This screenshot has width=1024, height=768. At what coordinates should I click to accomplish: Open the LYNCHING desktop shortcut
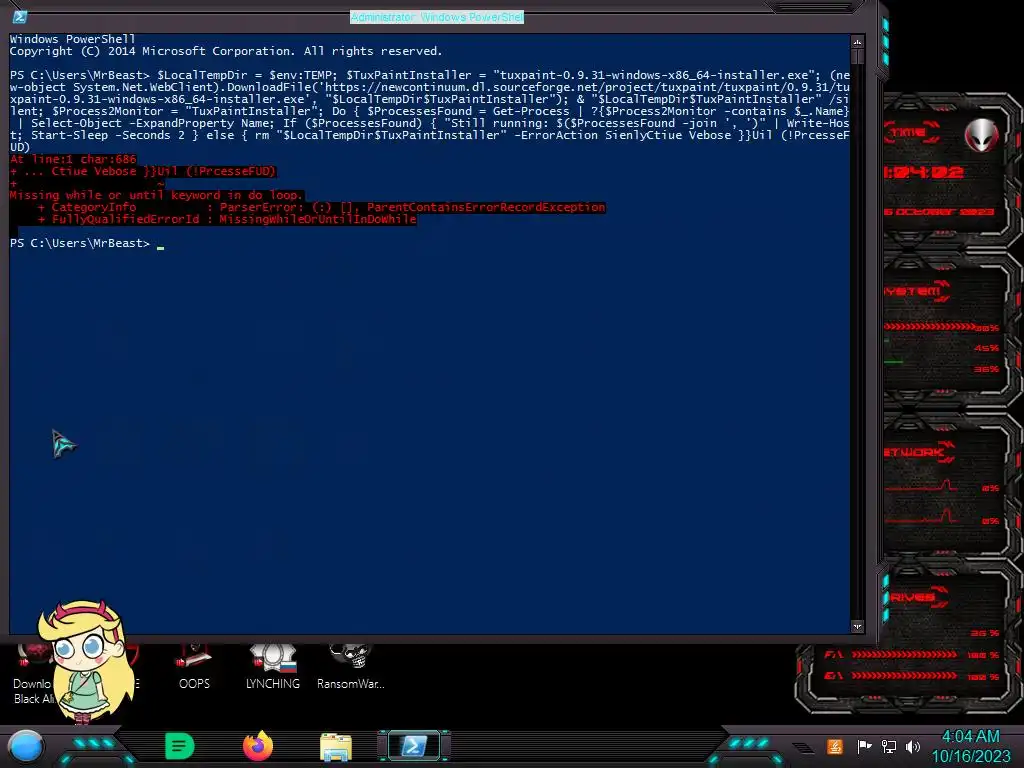tap(272, 667)
